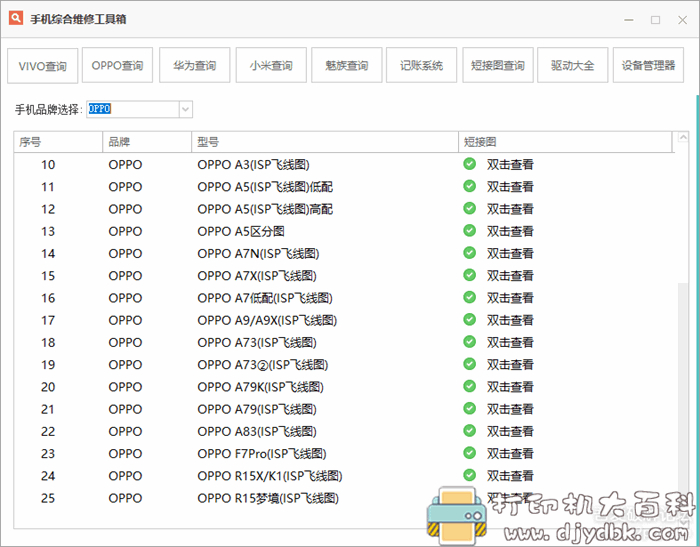Sort by the 品牌 column header
The height and width of the screenshot is (547, 700).
tap(147, 142)
